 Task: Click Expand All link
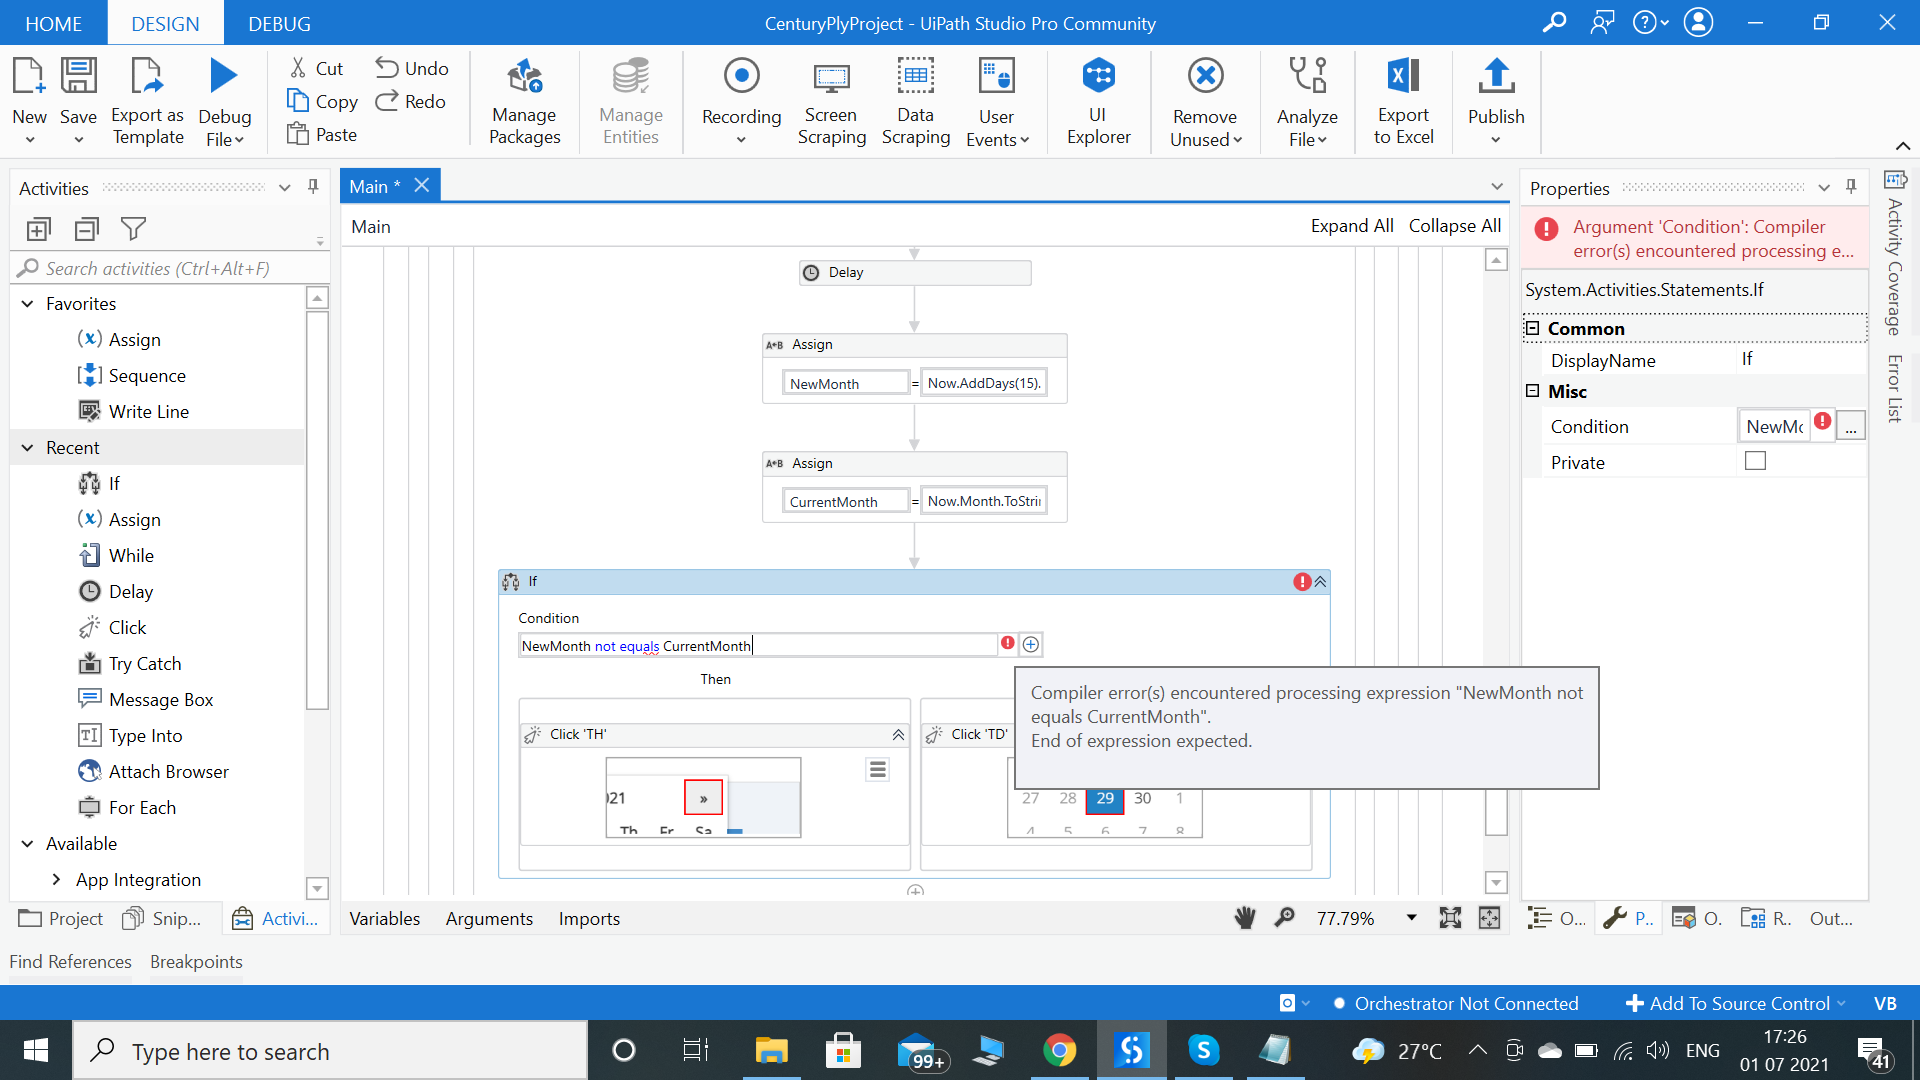coord(1351,226)
